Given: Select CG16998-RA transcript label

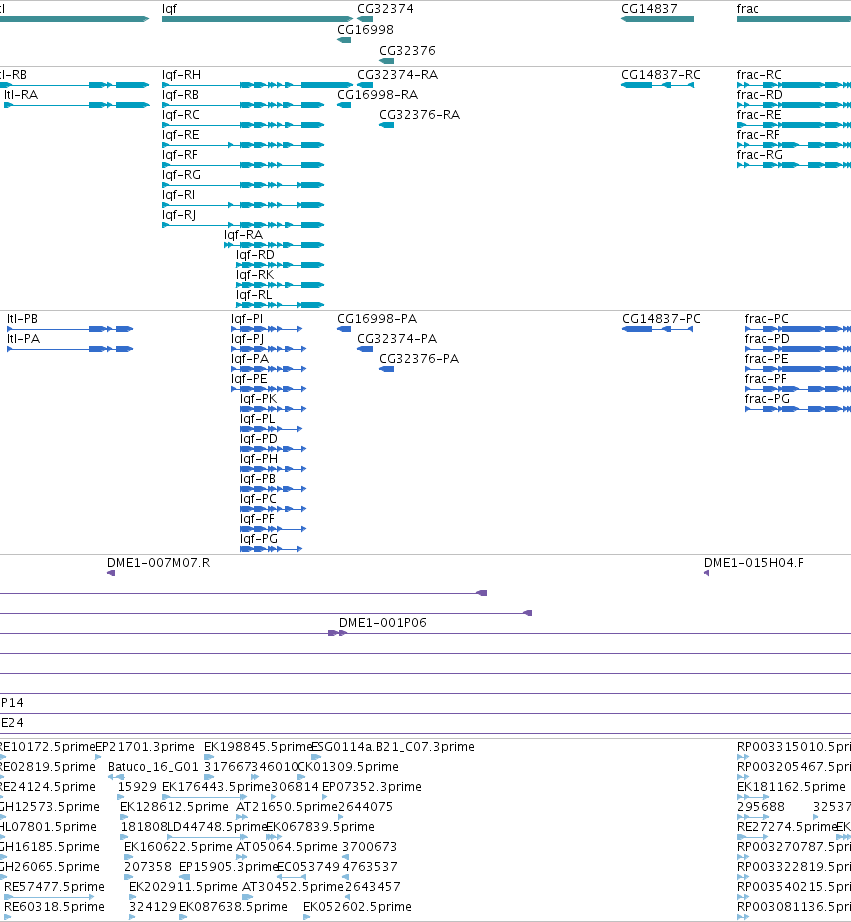Looking at the screenshot, I should click(378, 95).
